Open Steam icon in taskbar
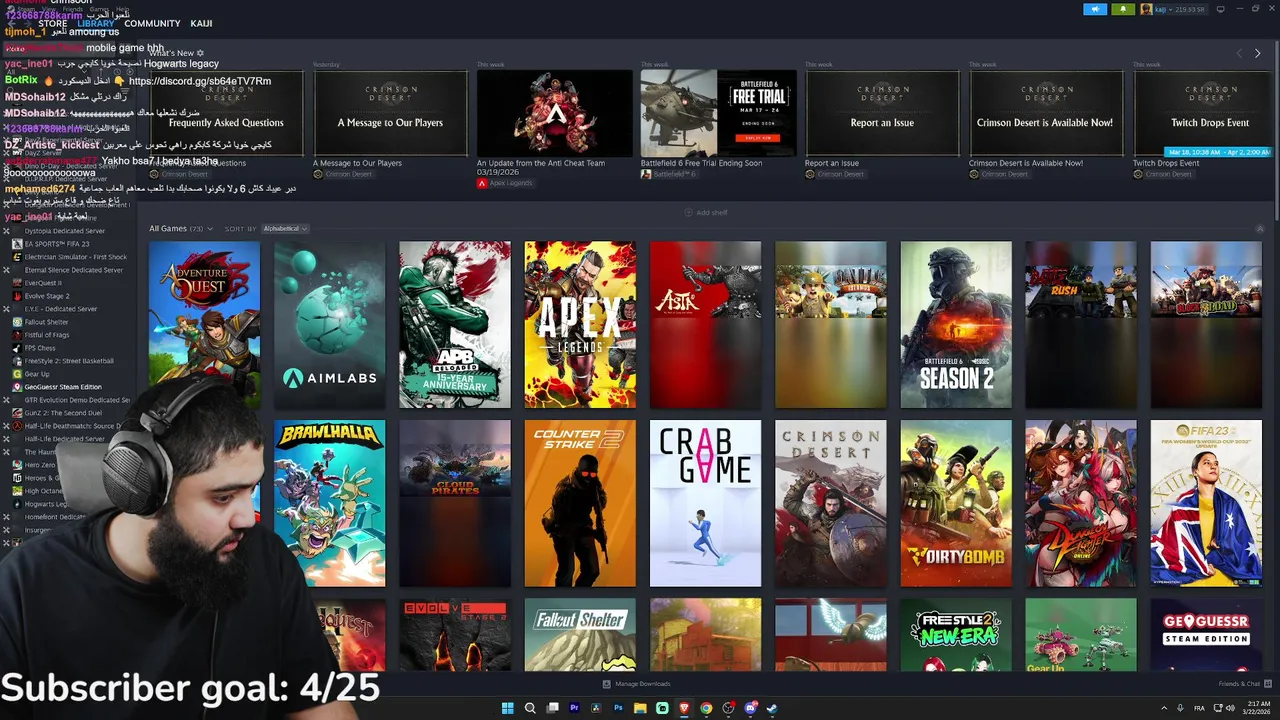This screenshot has width=1280, height=720. 772,708
